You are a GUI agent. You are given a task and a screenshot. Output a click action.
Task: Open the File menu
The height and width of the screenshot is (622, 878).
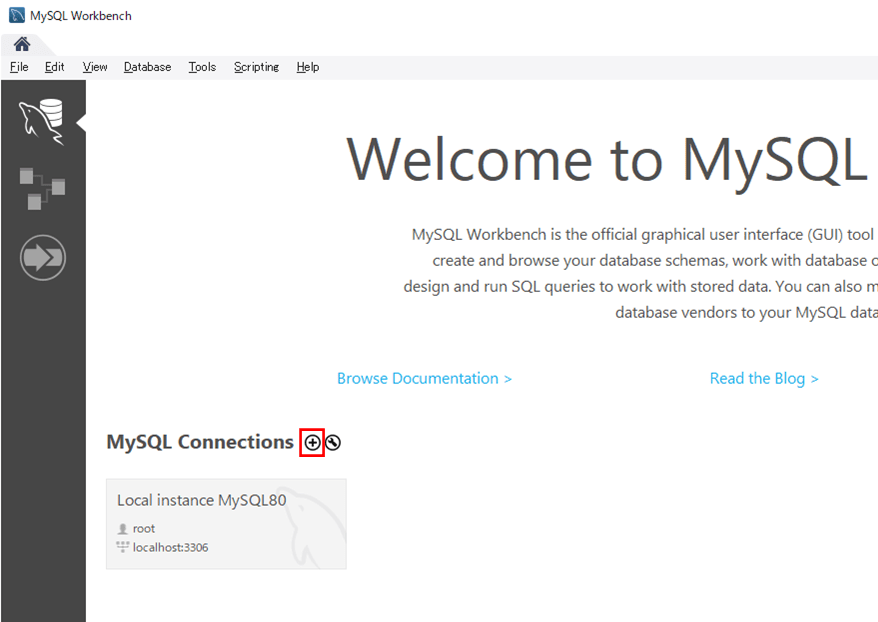[x=19, y=67]
